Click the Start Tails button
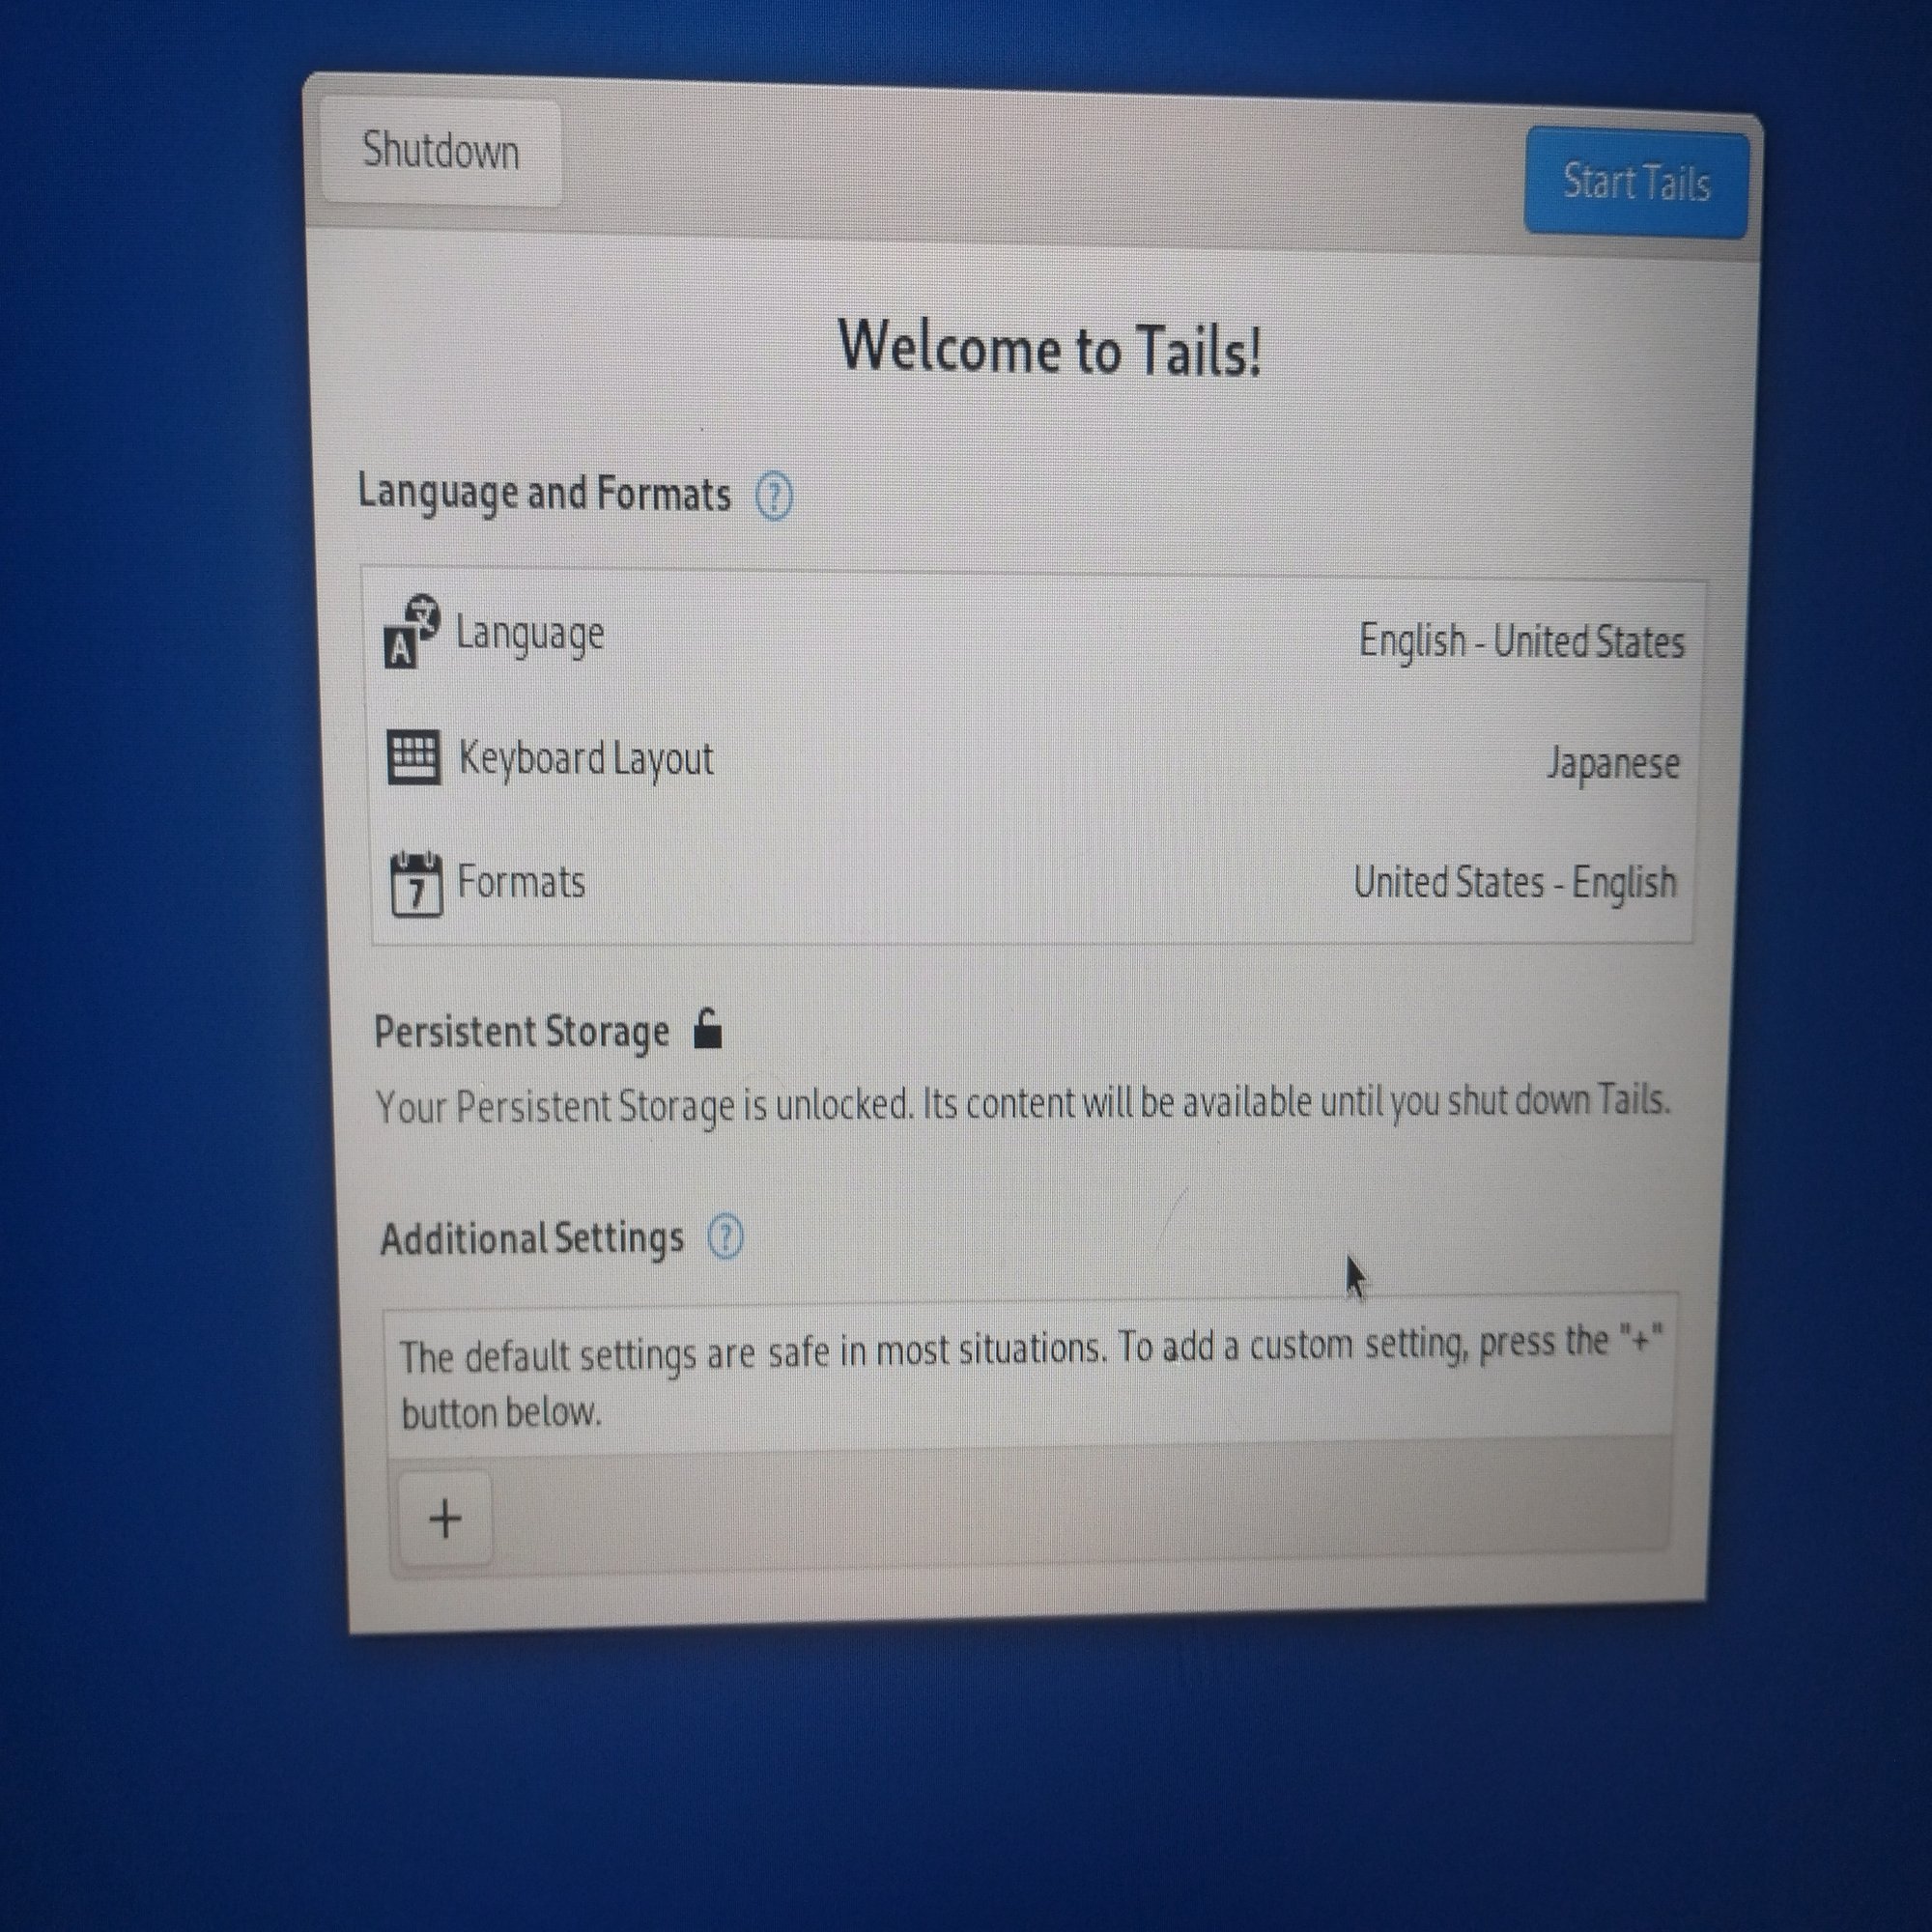This screenshot has width=1932, height=1932. coord(1636,183)
